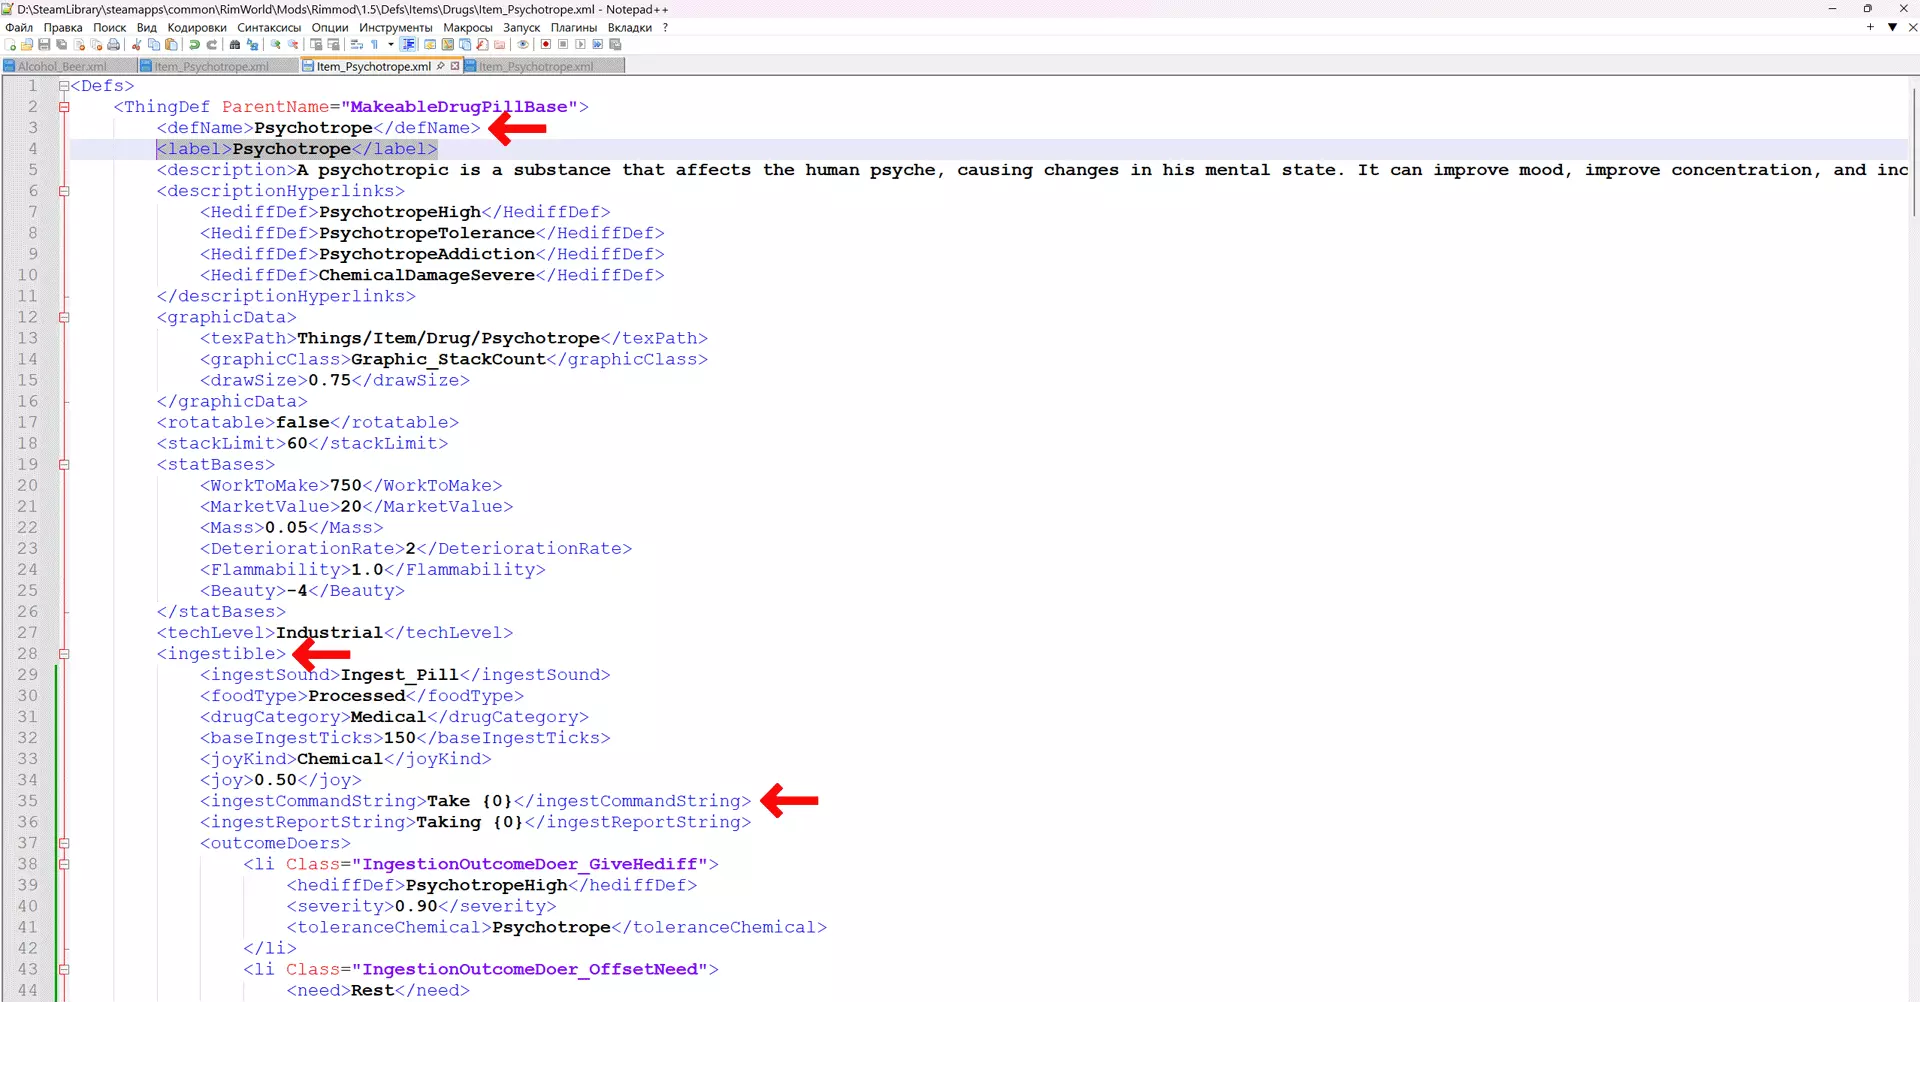Open the Кодировки menu
The width and height of the screenshot is (1920, 1080).
coord(196,28)
